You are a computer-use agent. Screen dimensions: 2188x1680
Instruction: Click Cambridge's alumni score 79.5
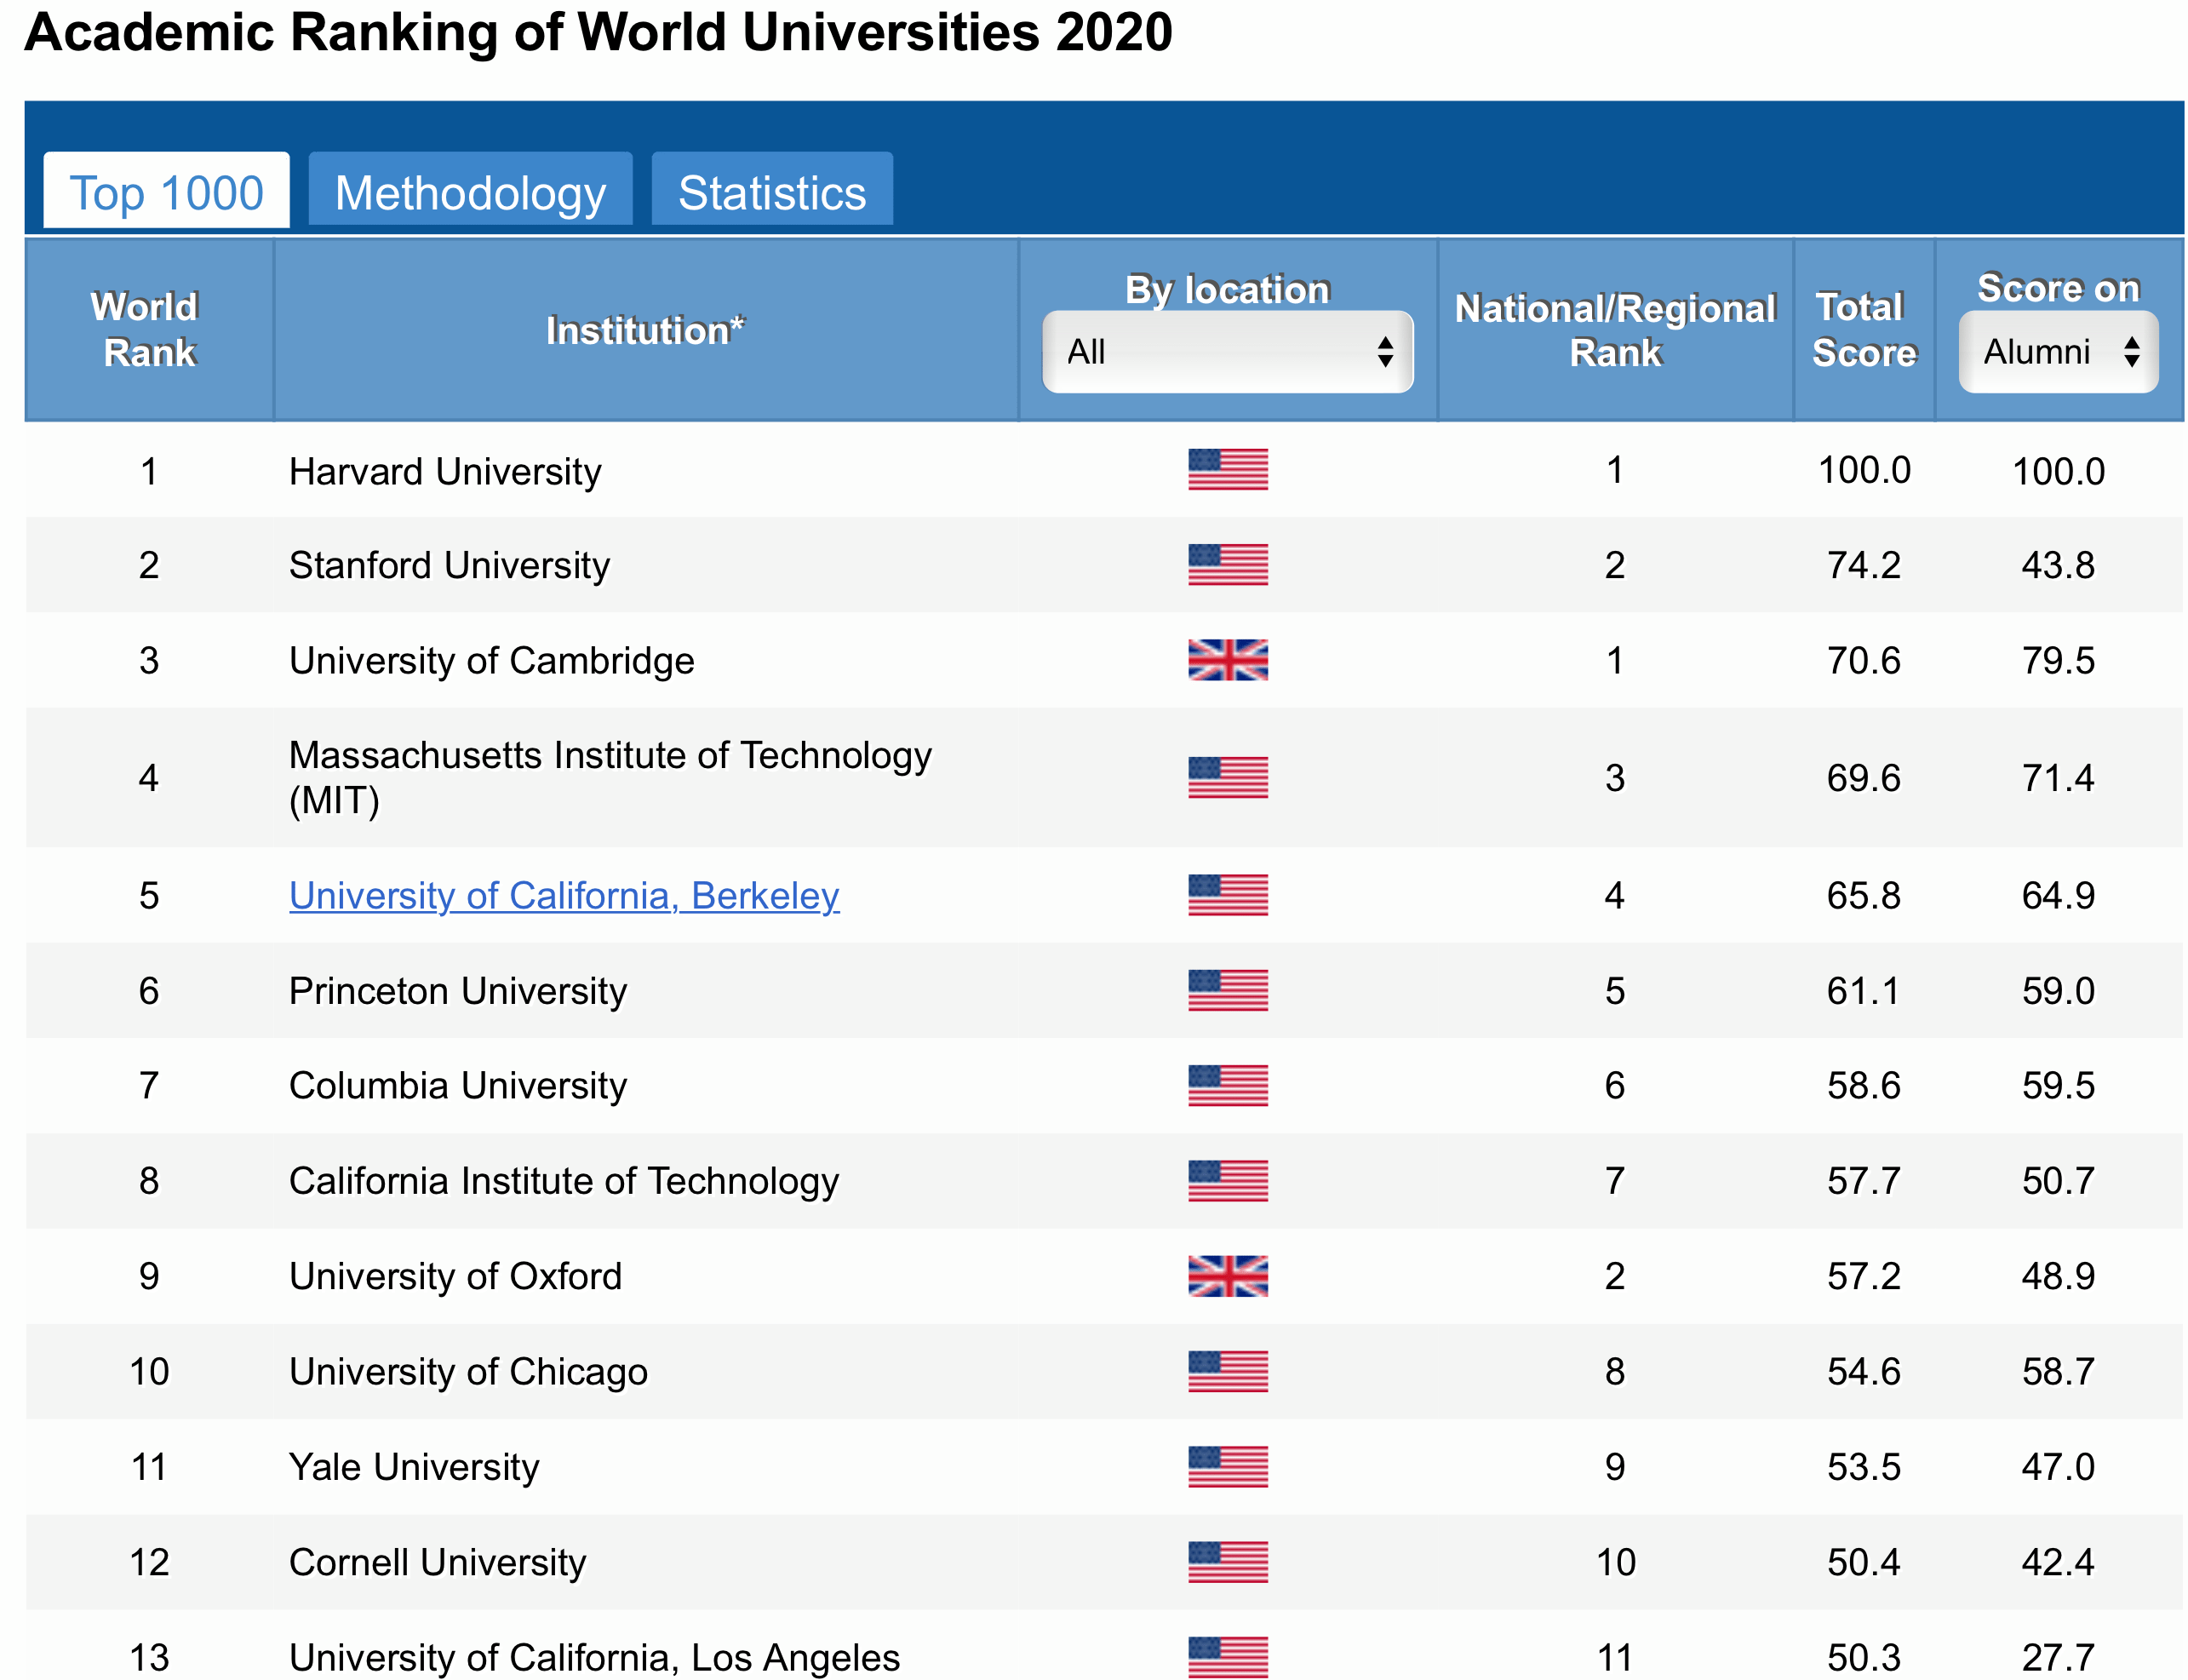2058,661
